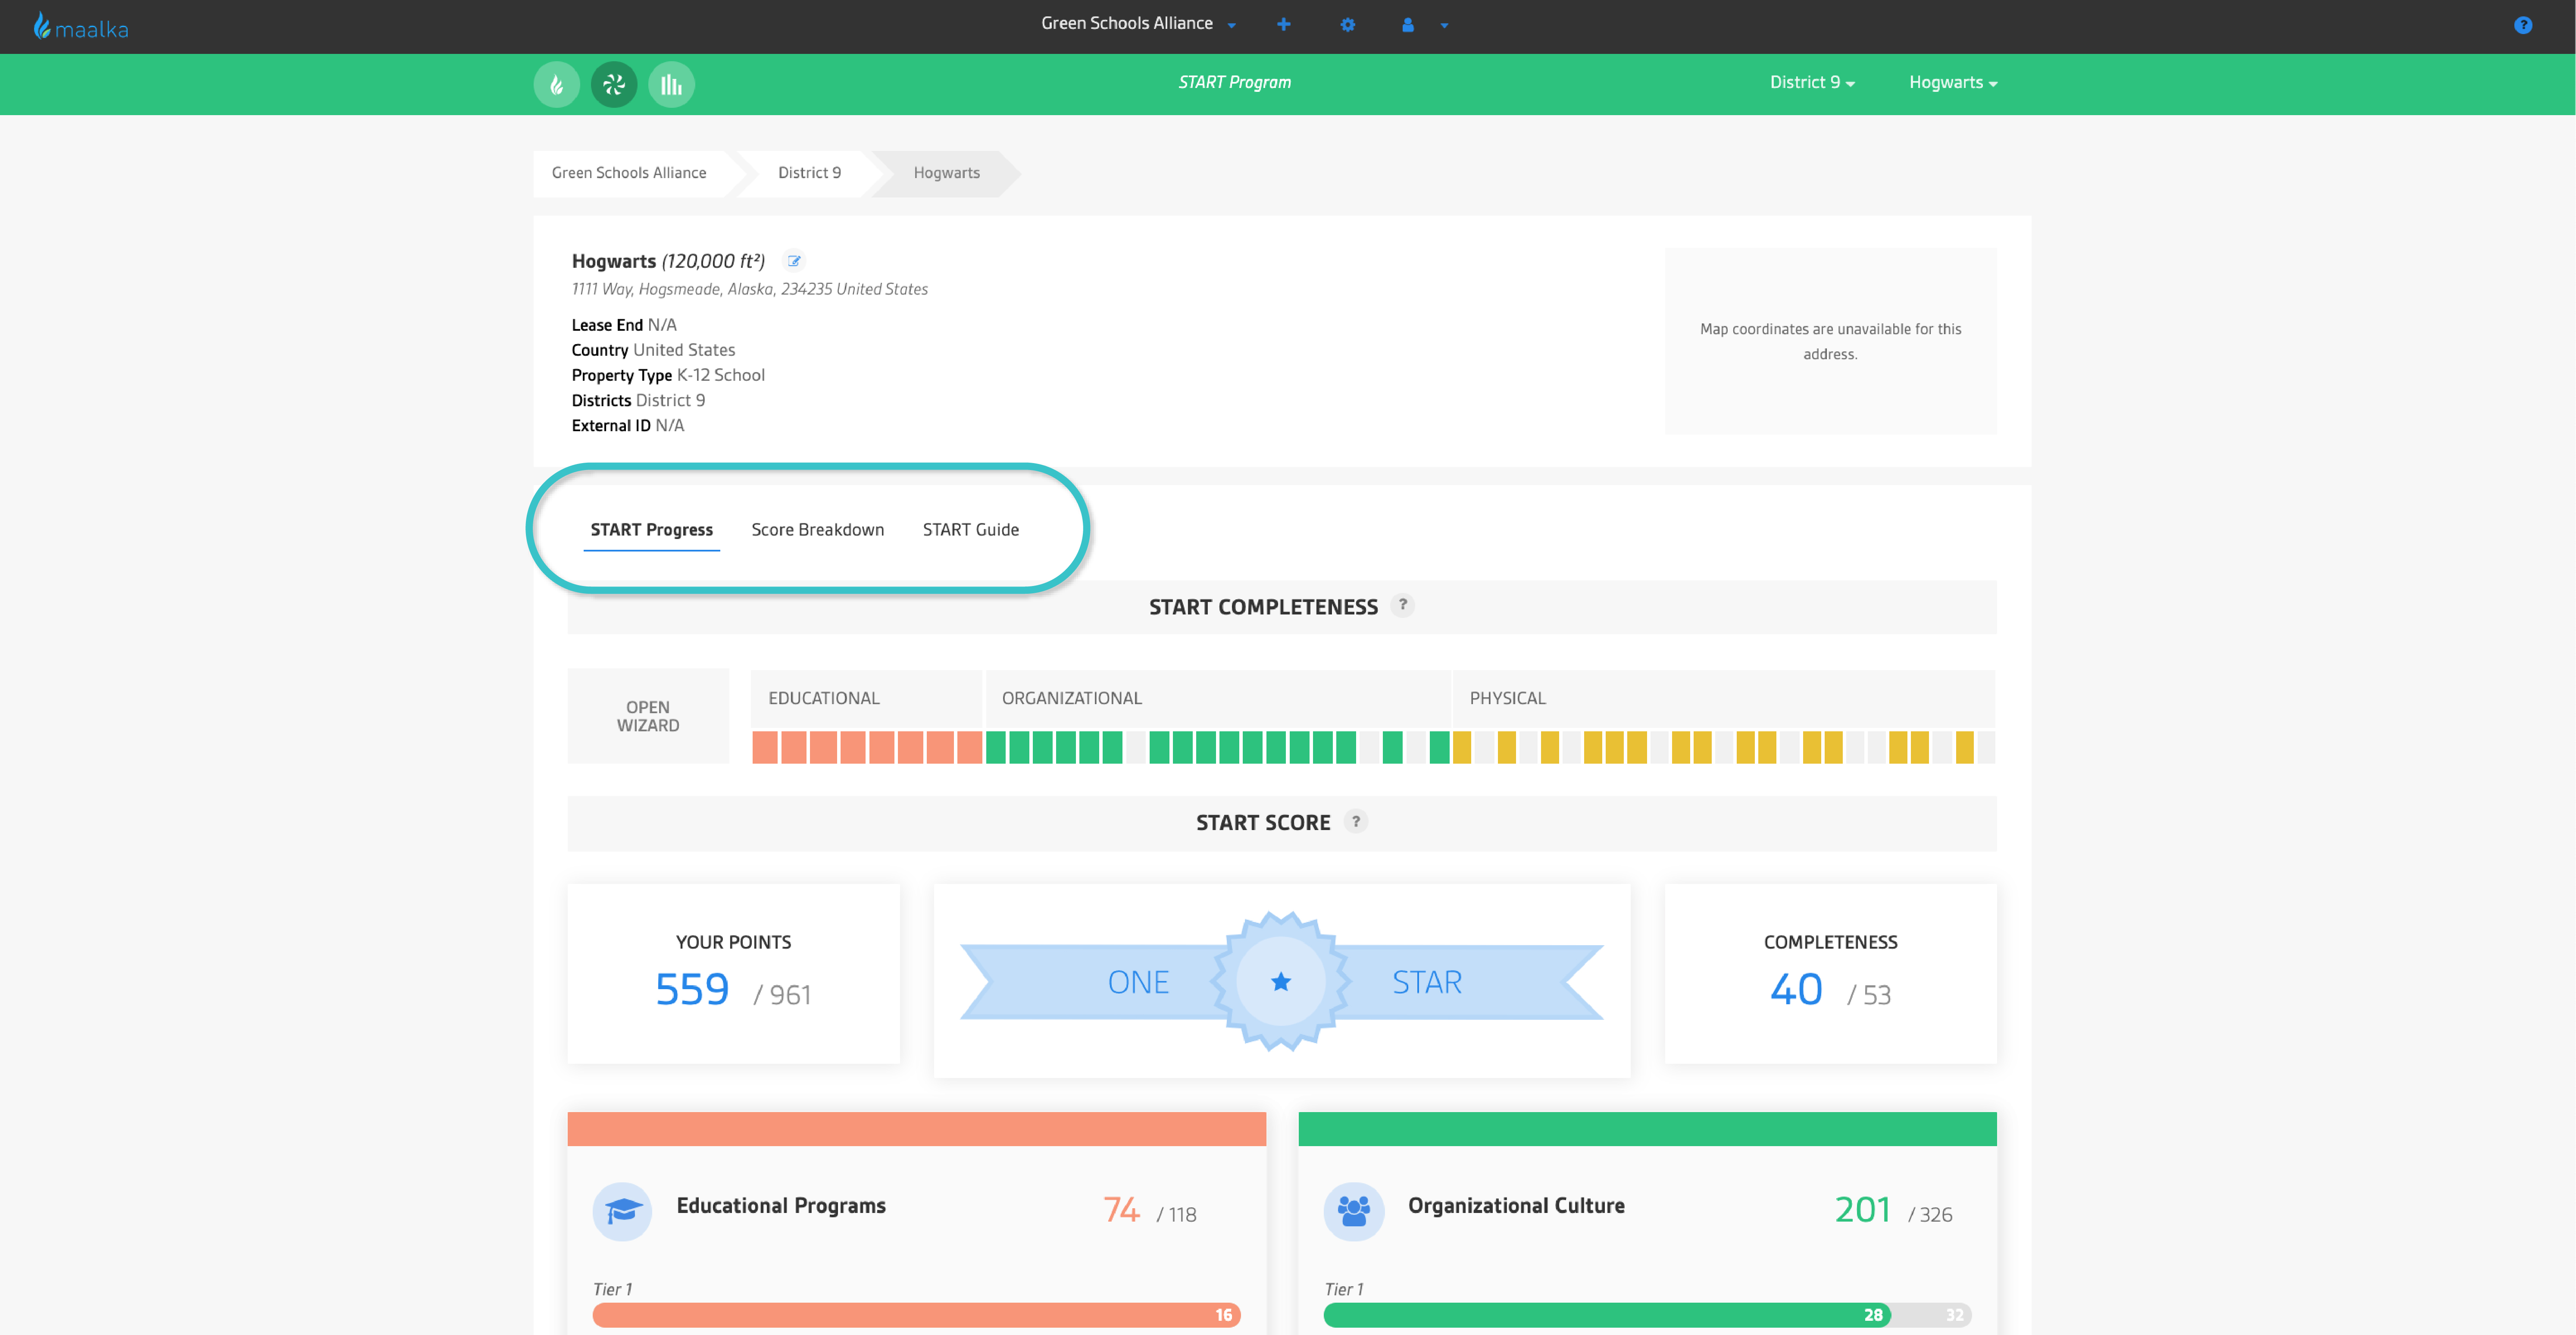The image size is (2576, 1335).
Task: Click the Your Points 559 score card
Action: click(x=734, y=973)
